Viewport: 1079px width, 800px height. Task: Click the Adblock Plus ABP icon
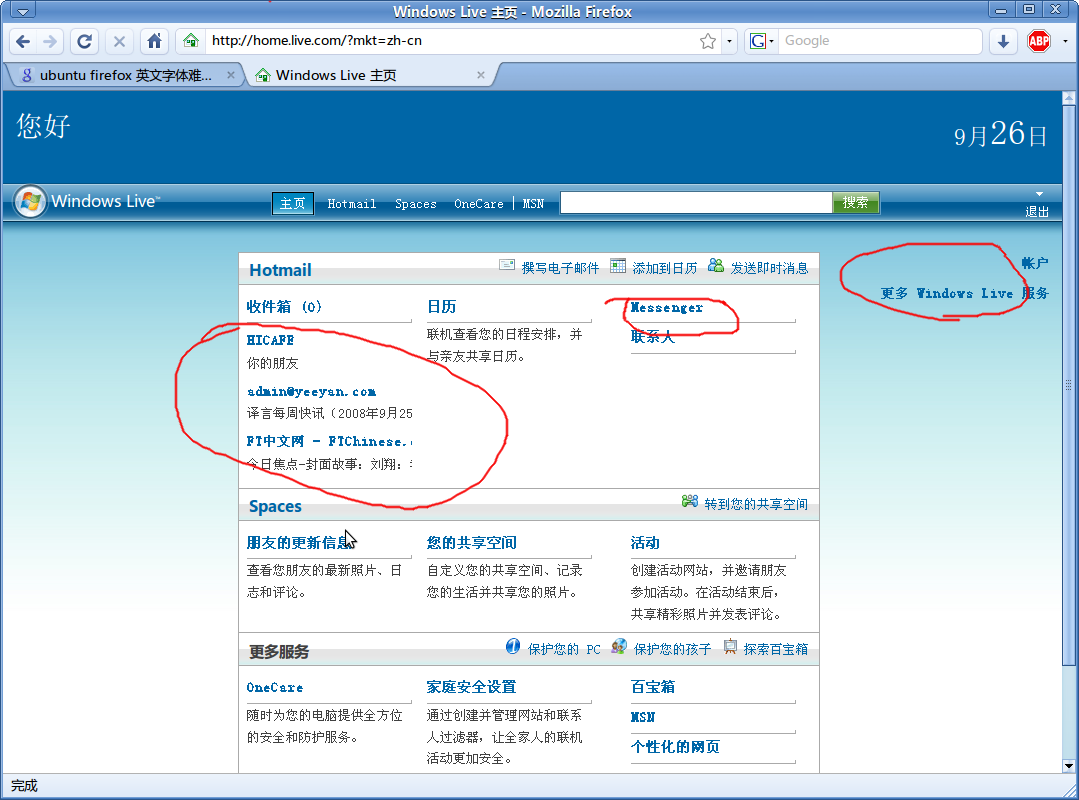point(1038,41)
